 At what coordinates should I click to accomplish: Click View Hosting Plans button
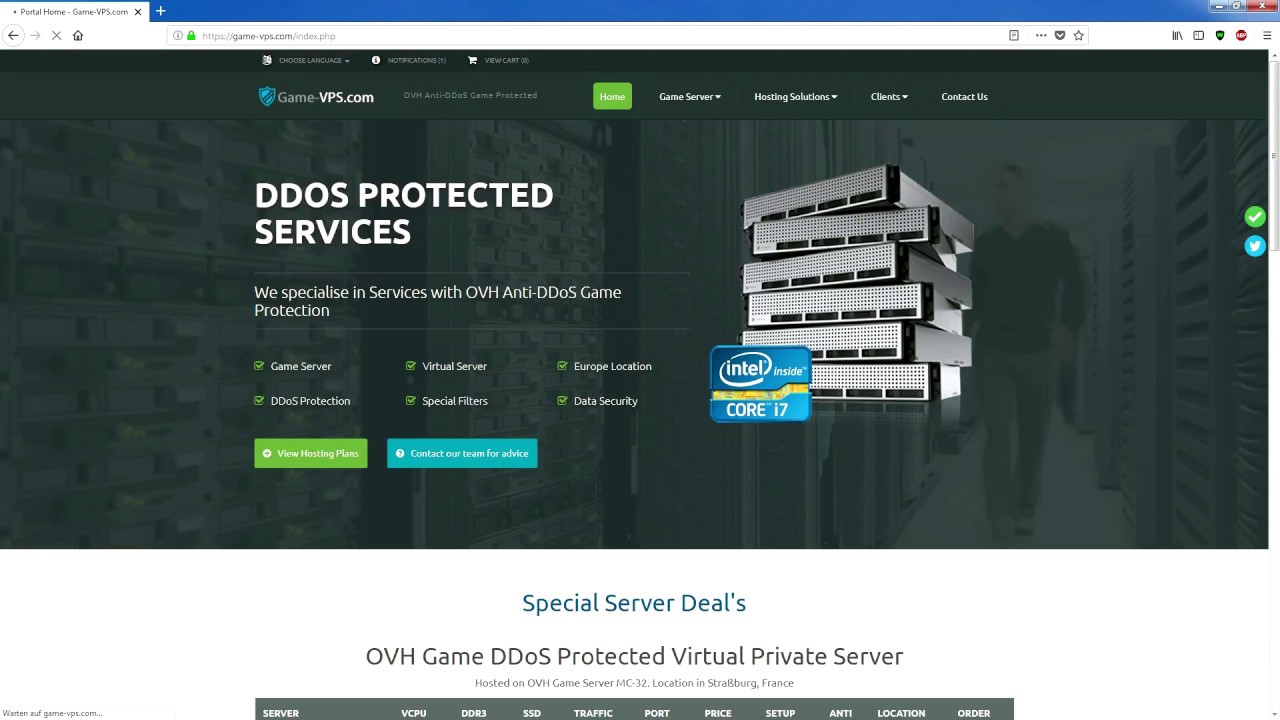311,453
